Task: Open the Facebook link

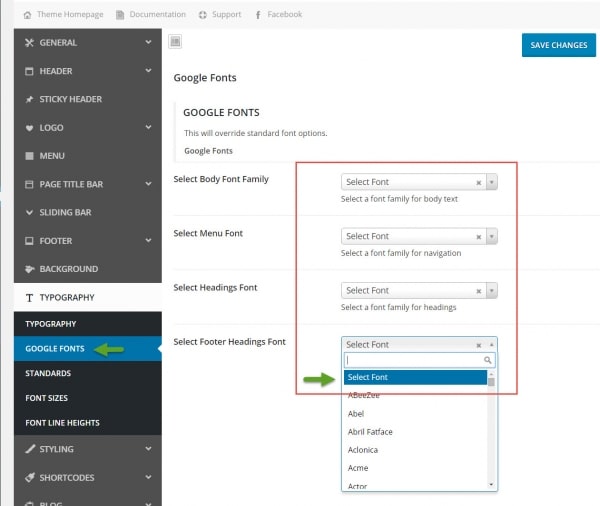Action: (x=285, y=15)
